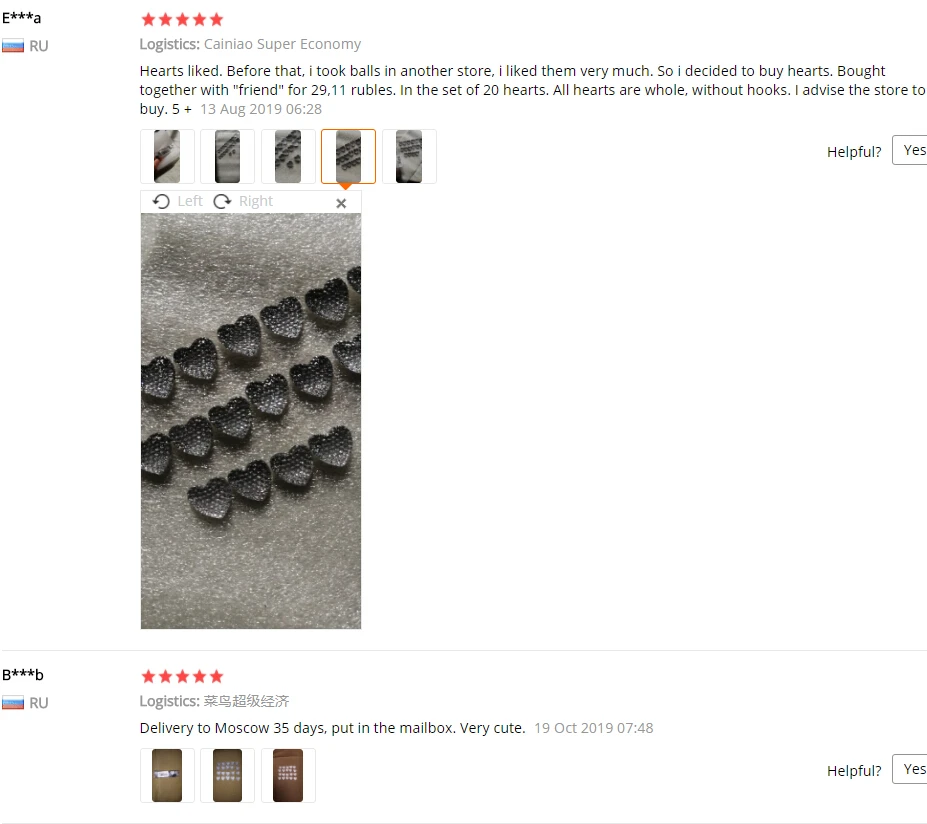The image size is (927, 824).
Task: Mark E***a's review as helpful with Yes
Action: click(911, 151)
